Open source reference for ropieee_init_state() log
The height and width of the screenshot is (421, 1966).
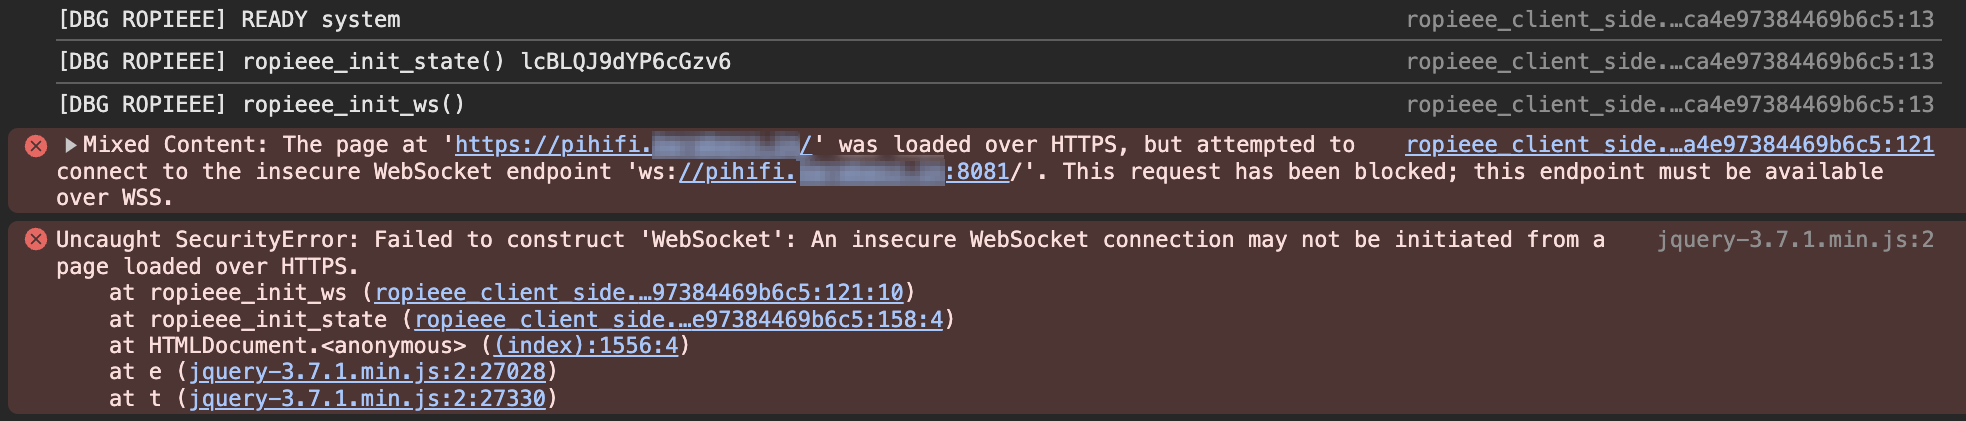[1669, 62]
